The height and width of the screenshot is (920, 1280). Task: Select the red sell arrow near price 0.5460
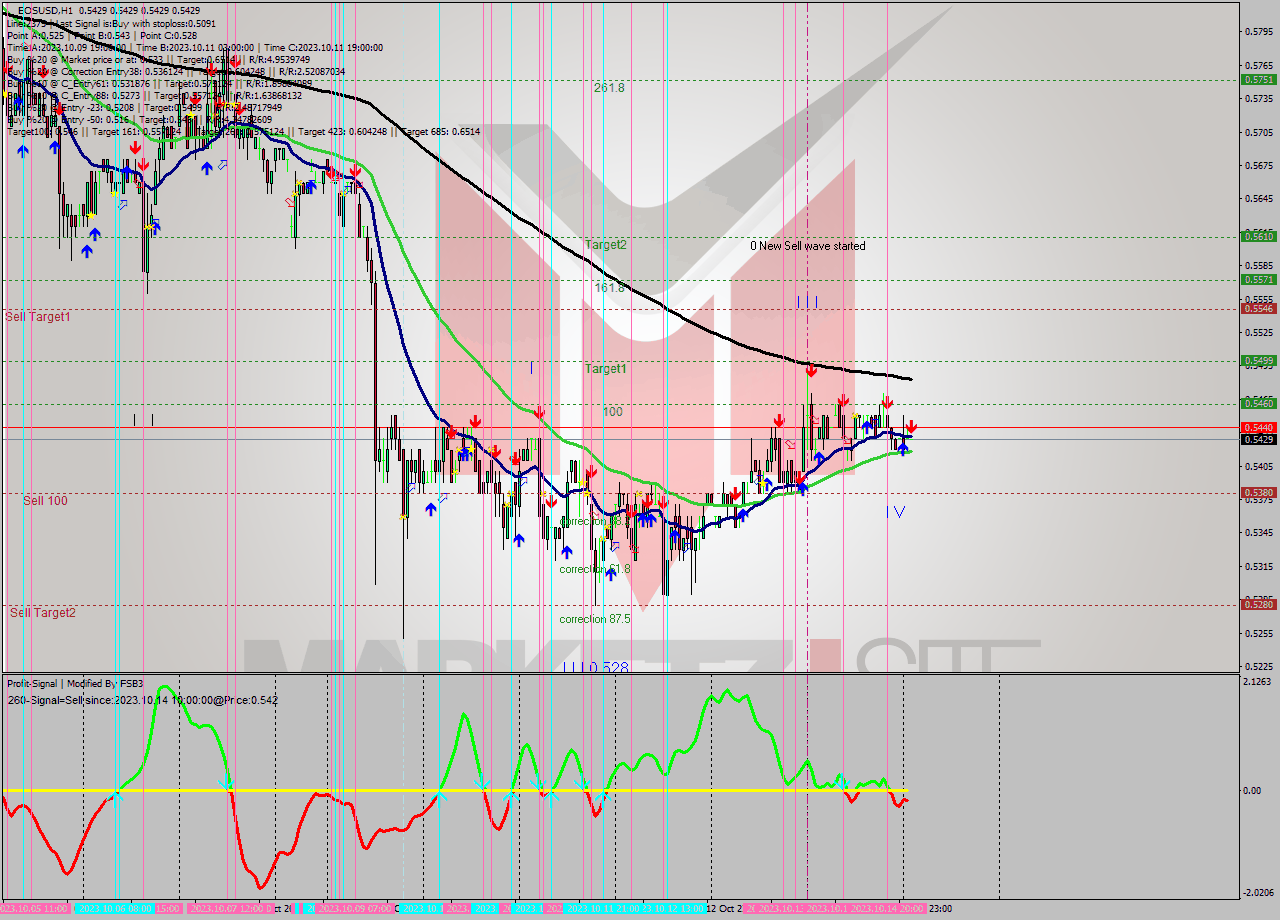(887, 402)
